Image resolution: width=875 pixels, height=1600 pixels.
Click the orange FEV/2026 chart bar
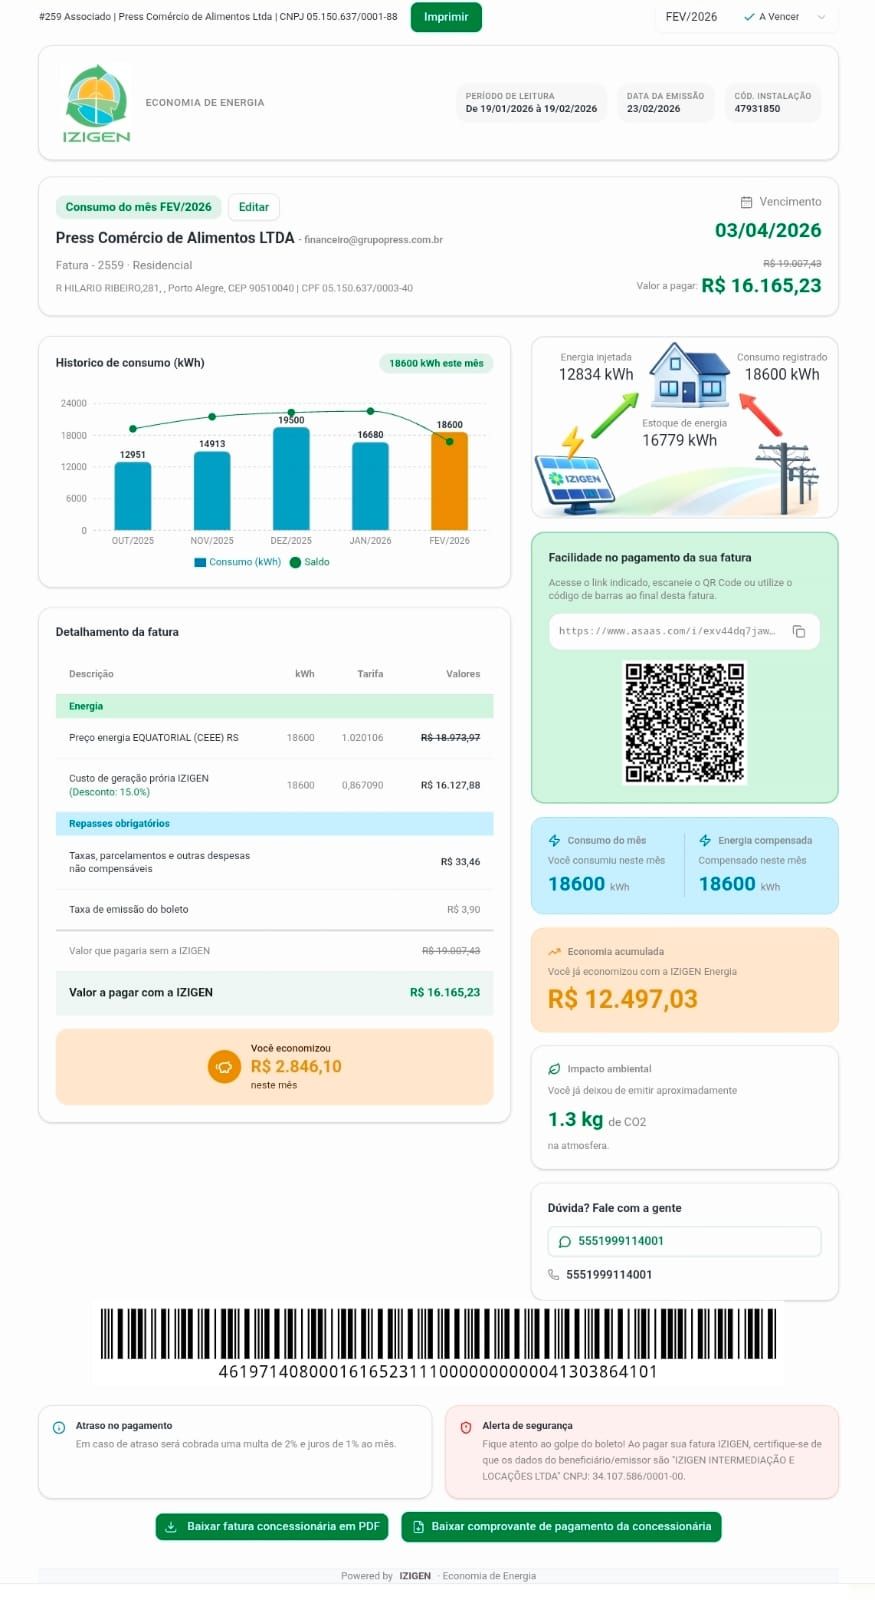(449, 481)
